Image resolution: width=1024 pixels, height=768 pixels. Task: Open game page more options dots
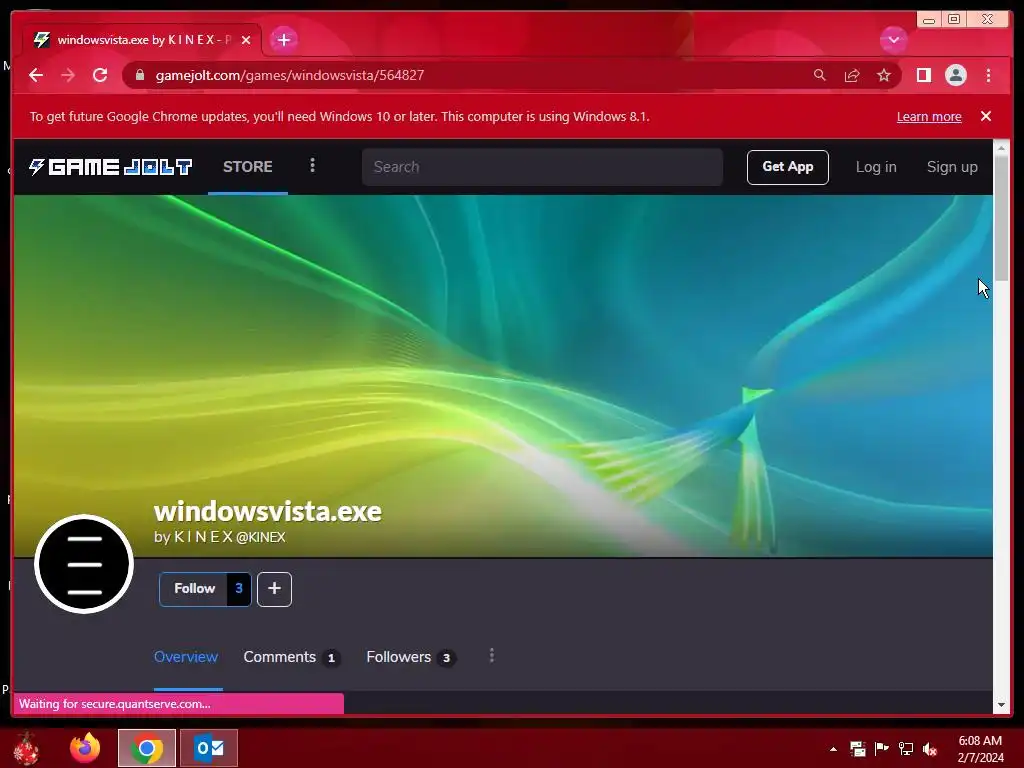click(492, 656)
